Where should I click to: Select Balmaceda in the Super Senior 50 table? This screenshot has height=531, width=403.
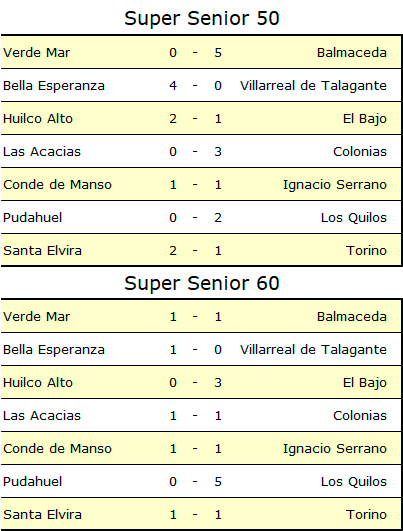[x=352, y=52]
